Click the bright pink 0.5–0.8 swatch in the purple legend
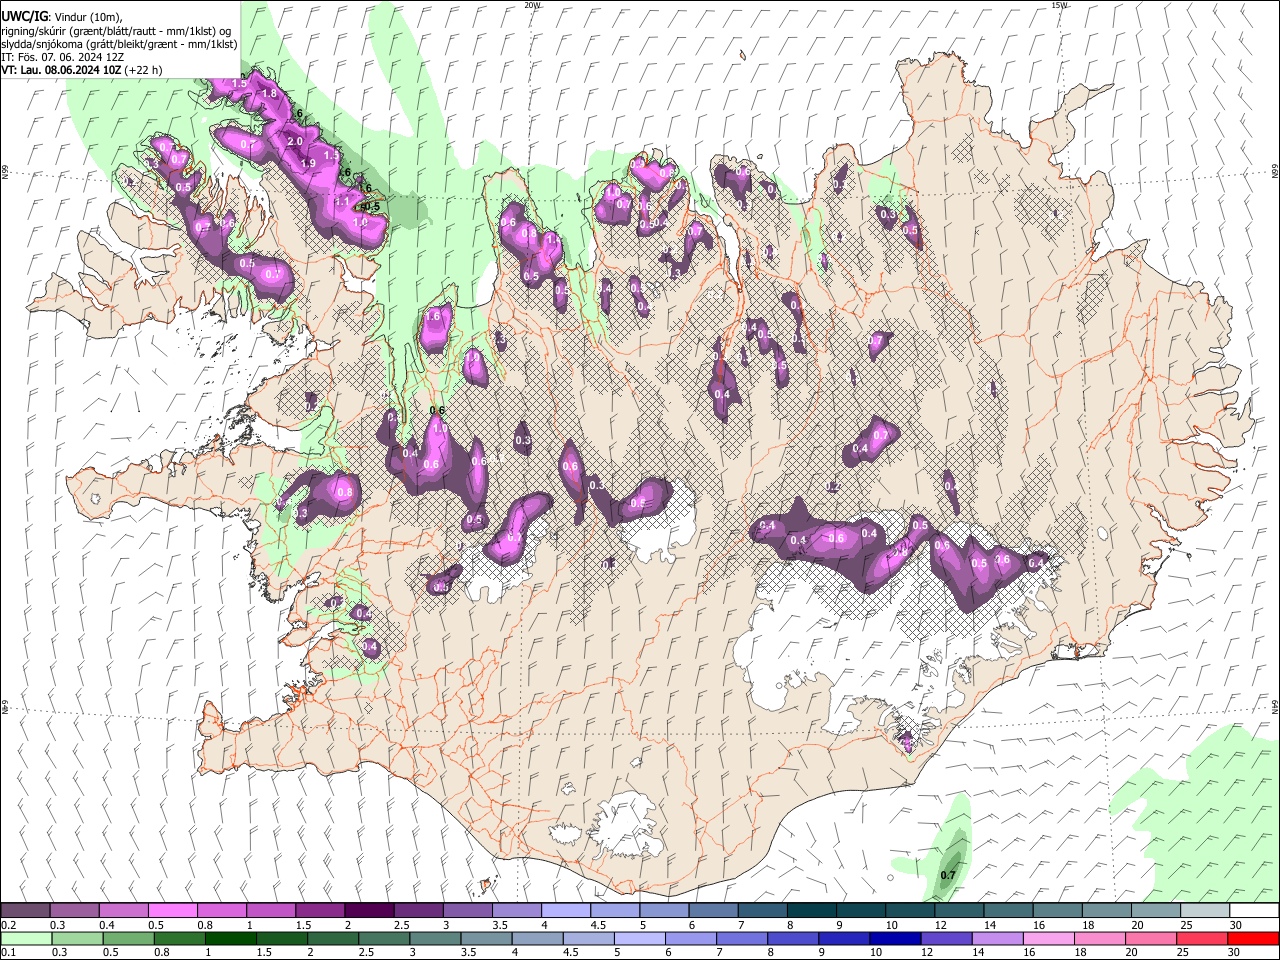 click(x=172, y=911)
